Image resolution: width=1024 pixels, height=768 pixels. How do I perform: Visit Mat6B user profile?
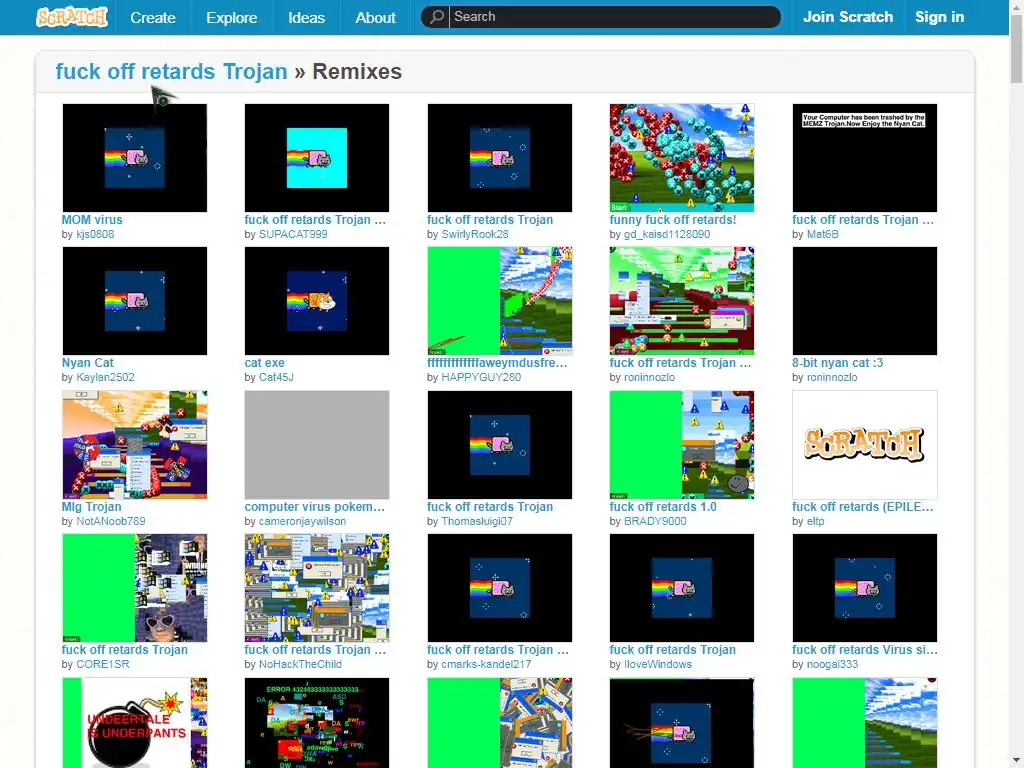(822, 234)
